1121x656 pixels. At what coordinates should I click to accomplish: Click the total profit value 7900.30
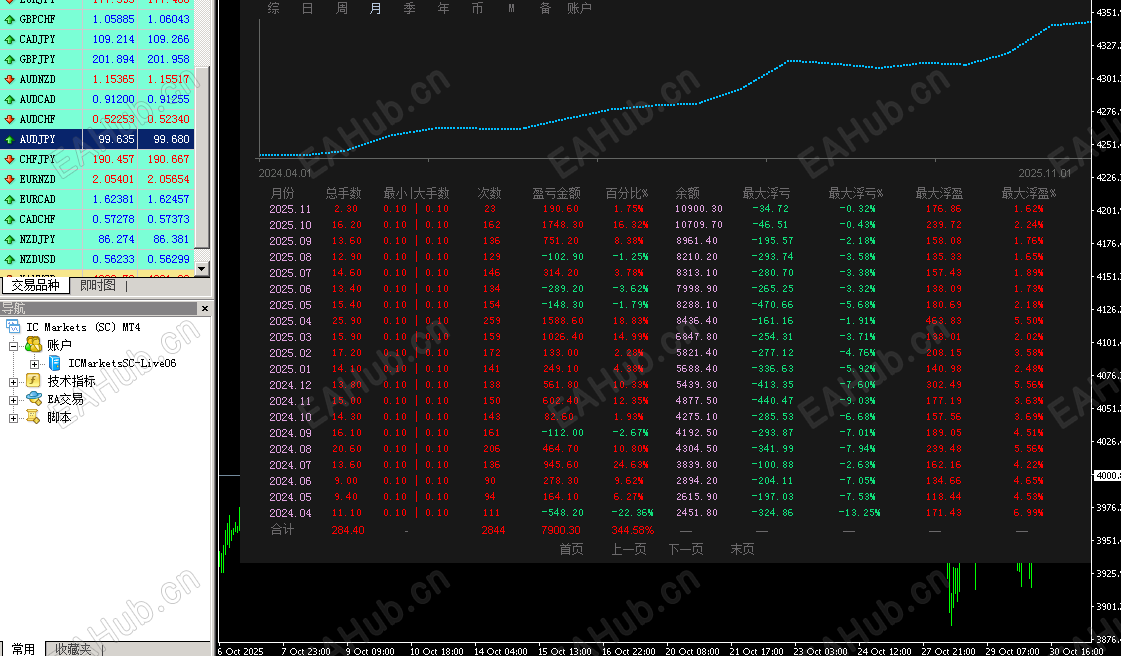pos(560,530)
